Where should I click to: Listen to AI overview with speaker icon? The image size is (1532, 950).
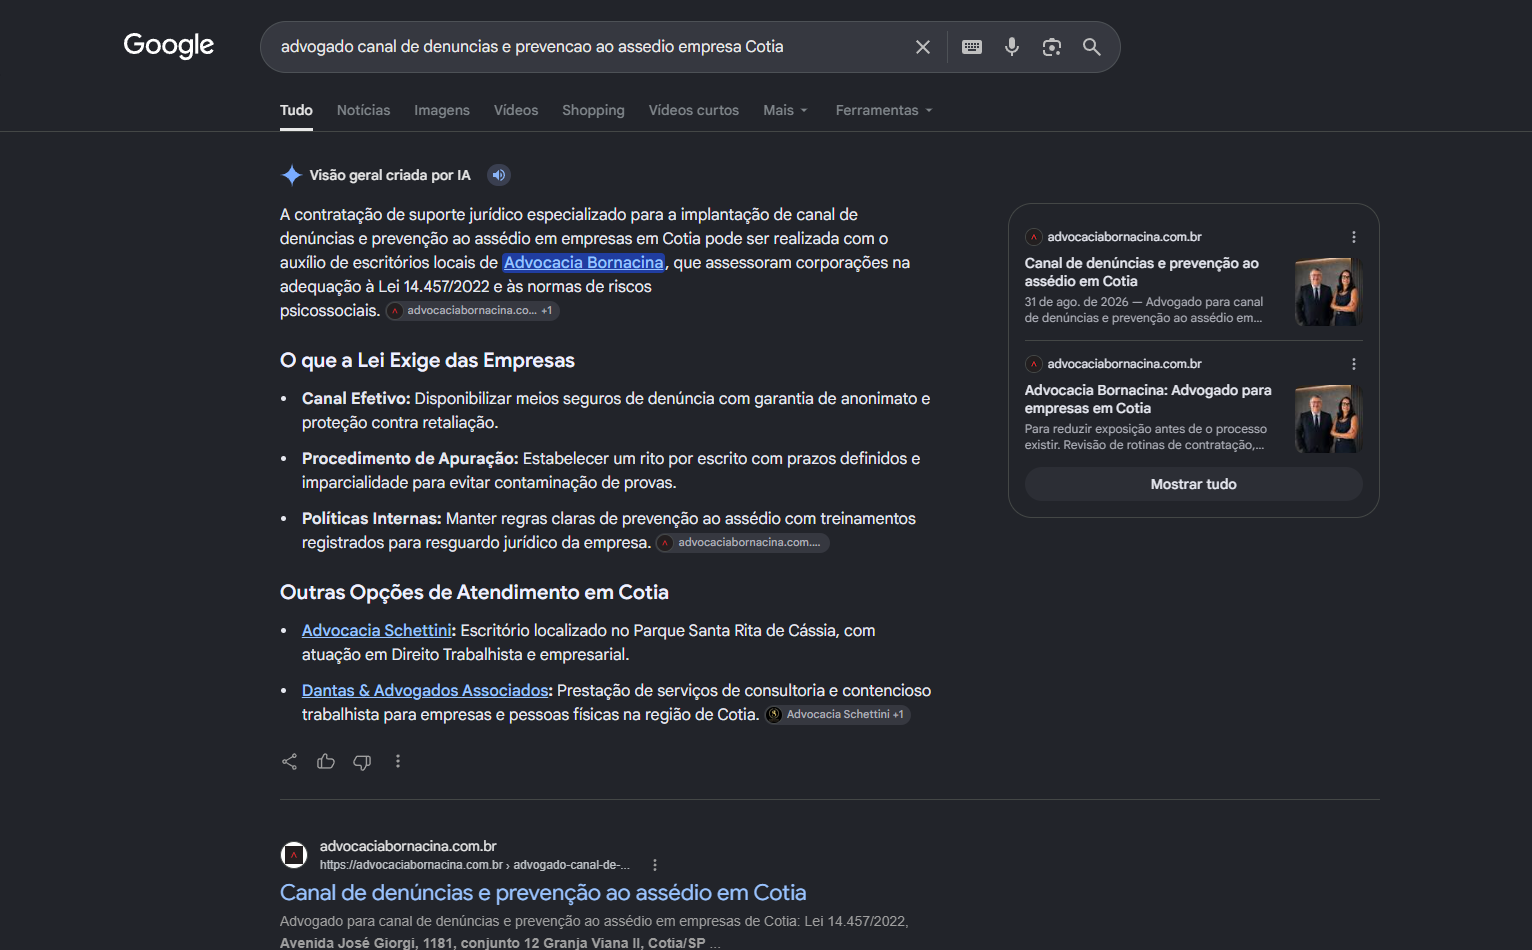[499, 175]
